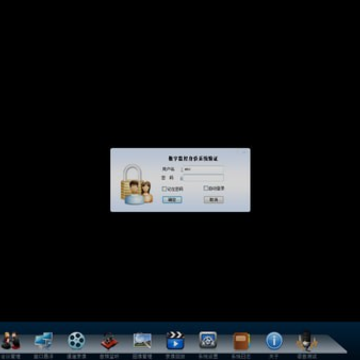Focus the username input field

point(203,169)
